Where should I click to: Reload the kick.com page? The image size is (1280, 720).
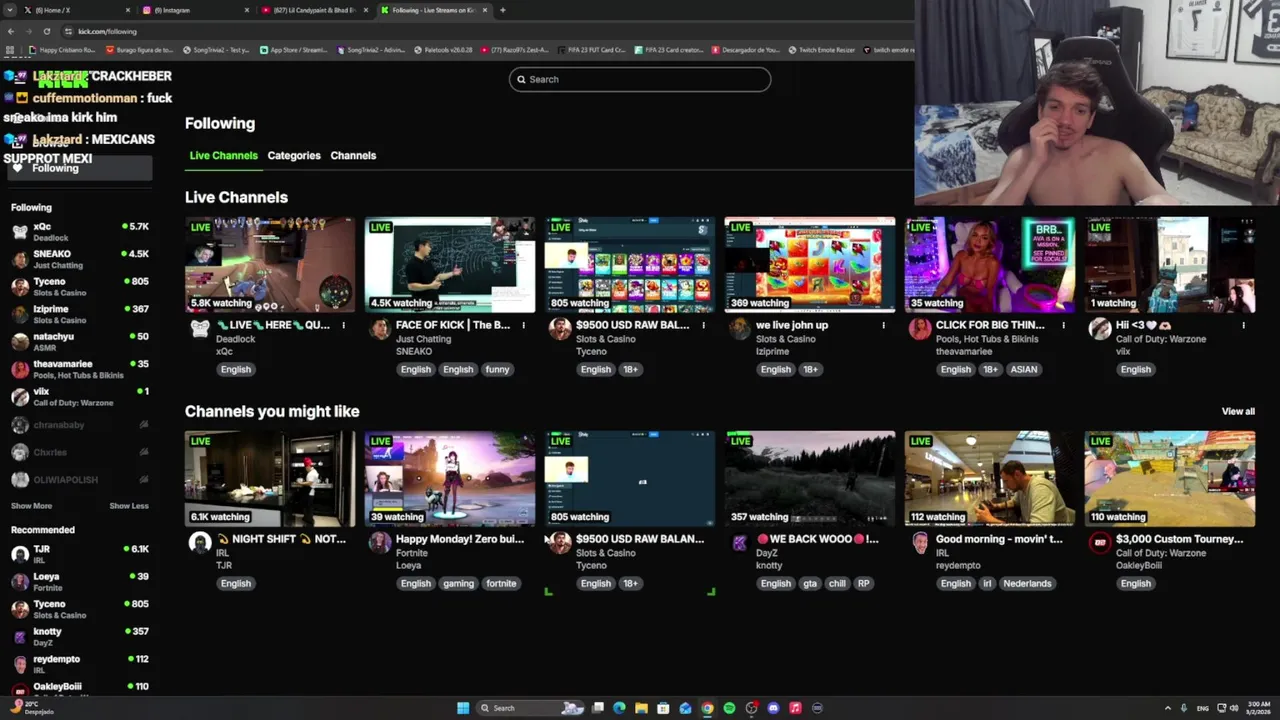tap(46, 31)
